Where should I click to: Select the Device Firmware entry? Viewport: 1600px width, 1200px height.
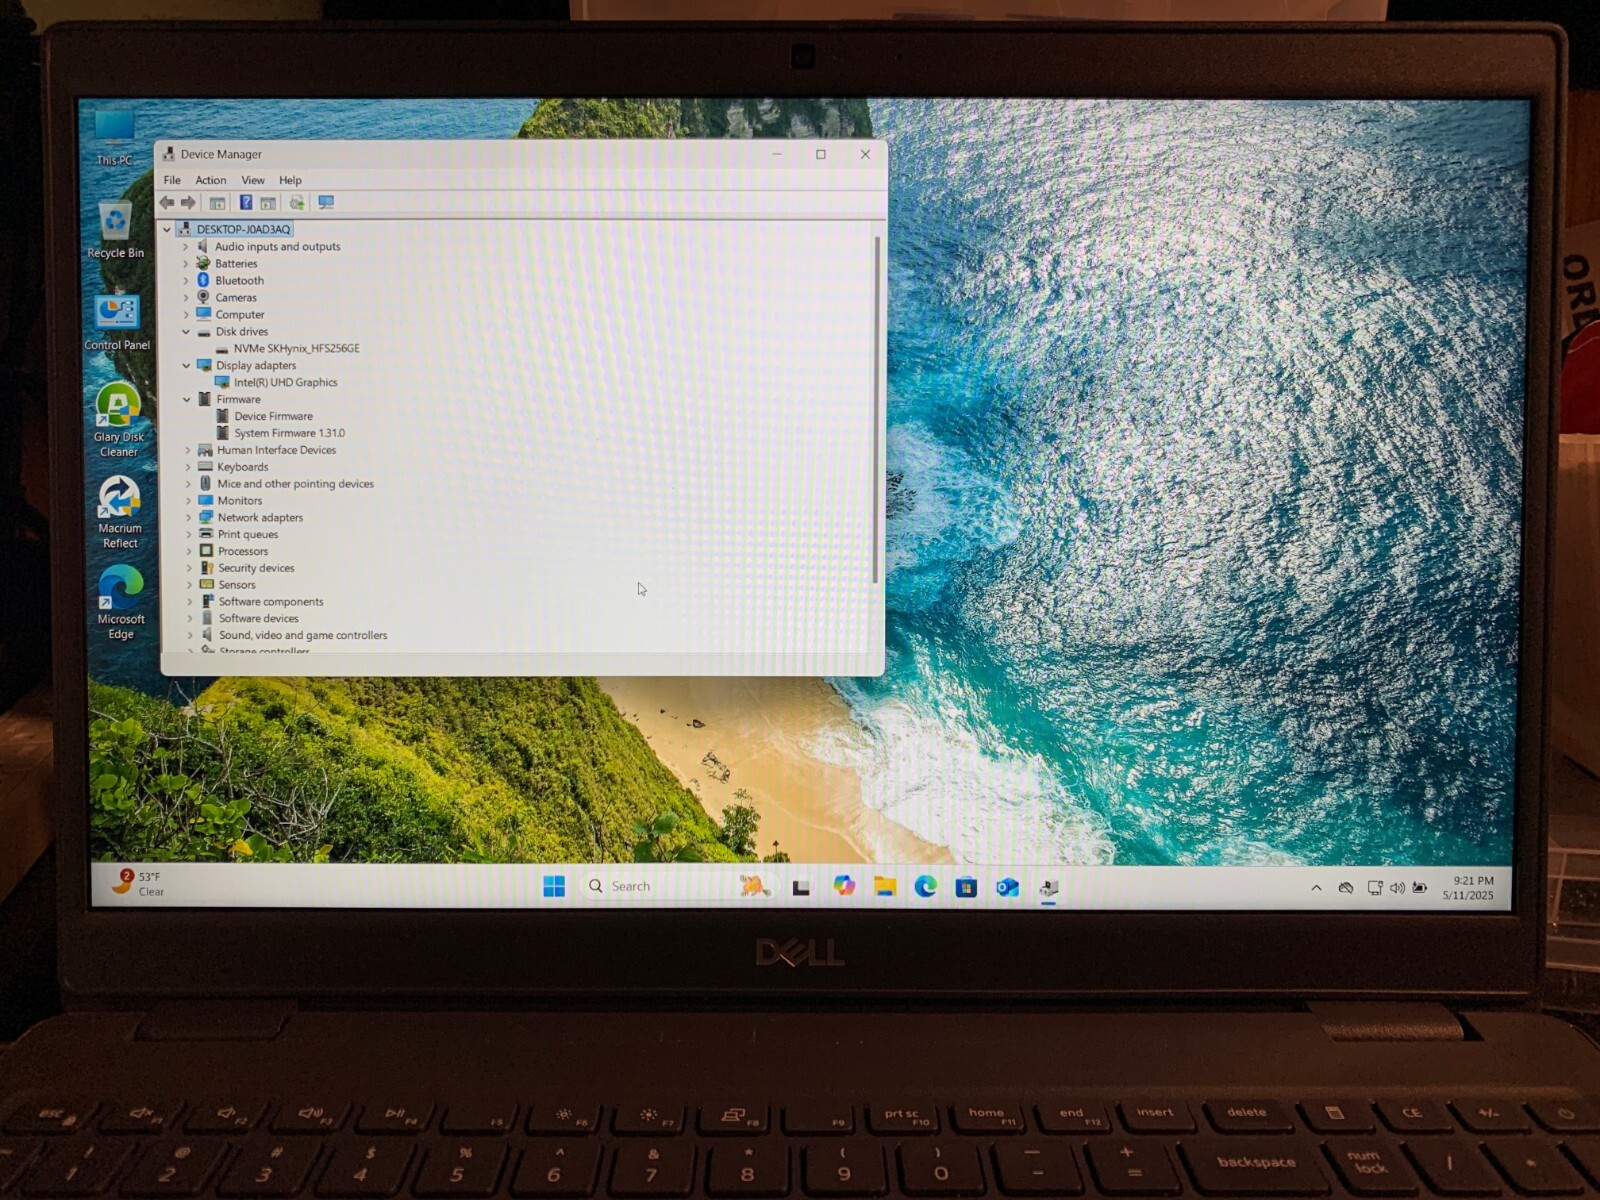(264, 417)
